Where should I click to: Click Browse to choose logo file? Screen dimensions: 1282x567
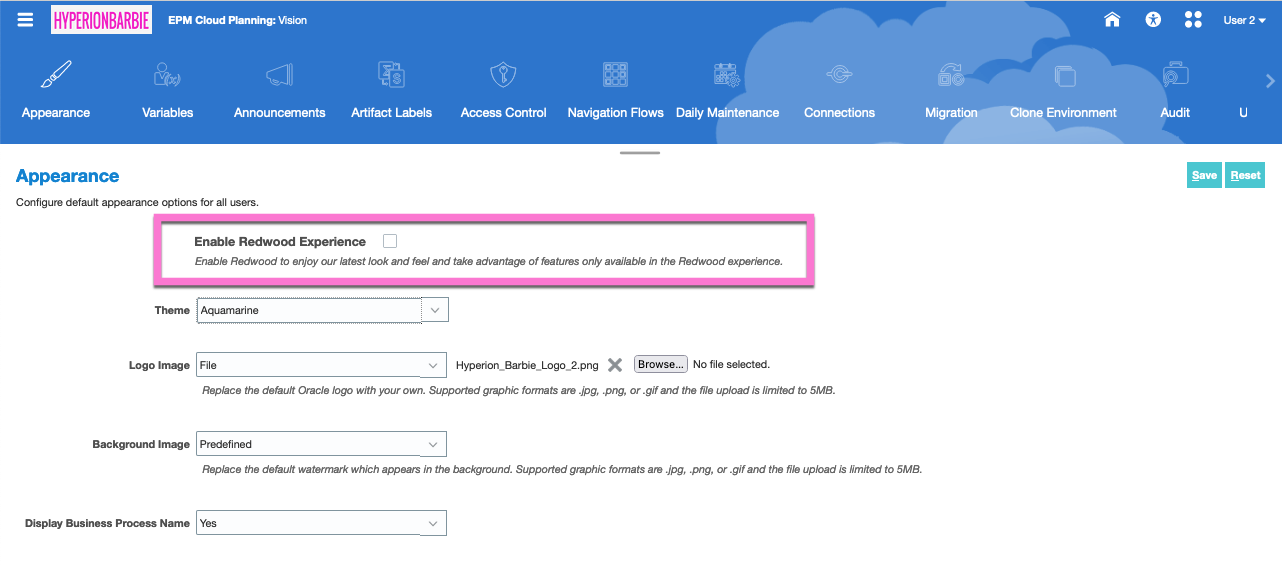click(660, 364)
